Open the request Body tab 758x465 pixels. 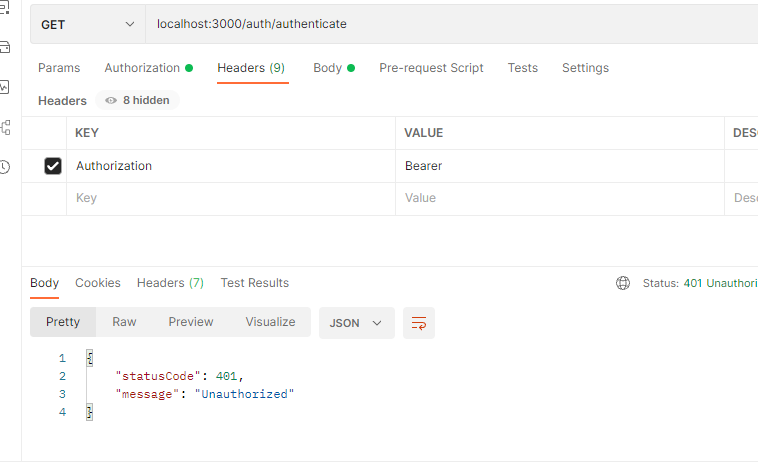(334, 68)
